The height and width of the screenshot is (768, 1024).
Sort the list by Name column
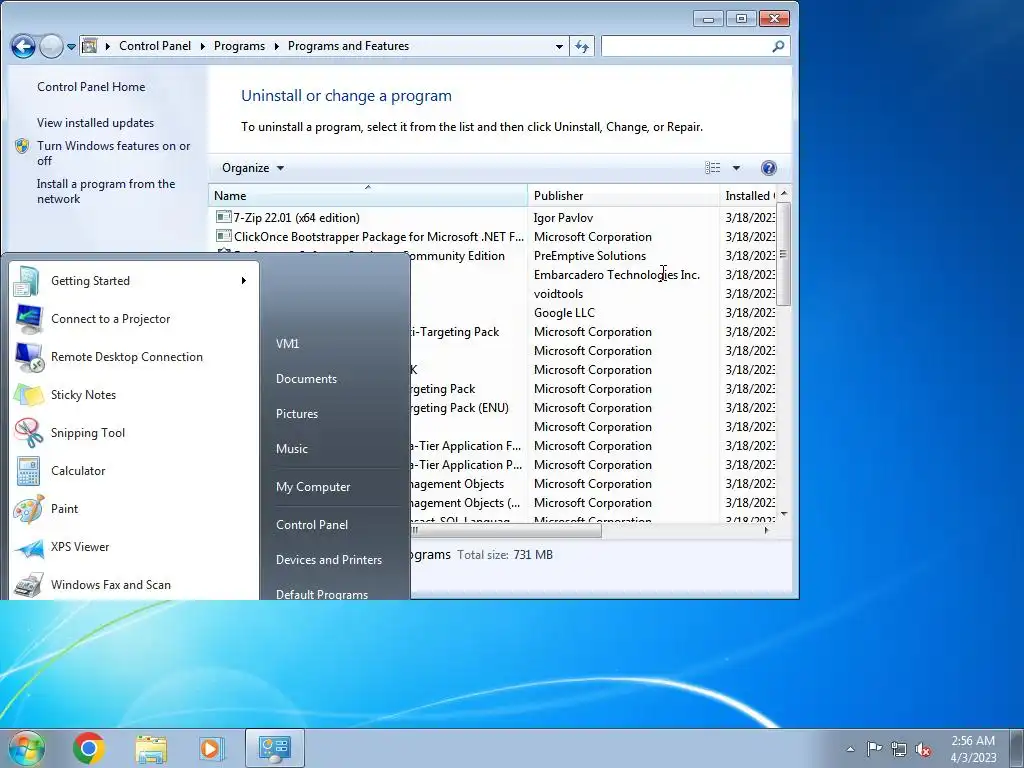tap(368, 195)
